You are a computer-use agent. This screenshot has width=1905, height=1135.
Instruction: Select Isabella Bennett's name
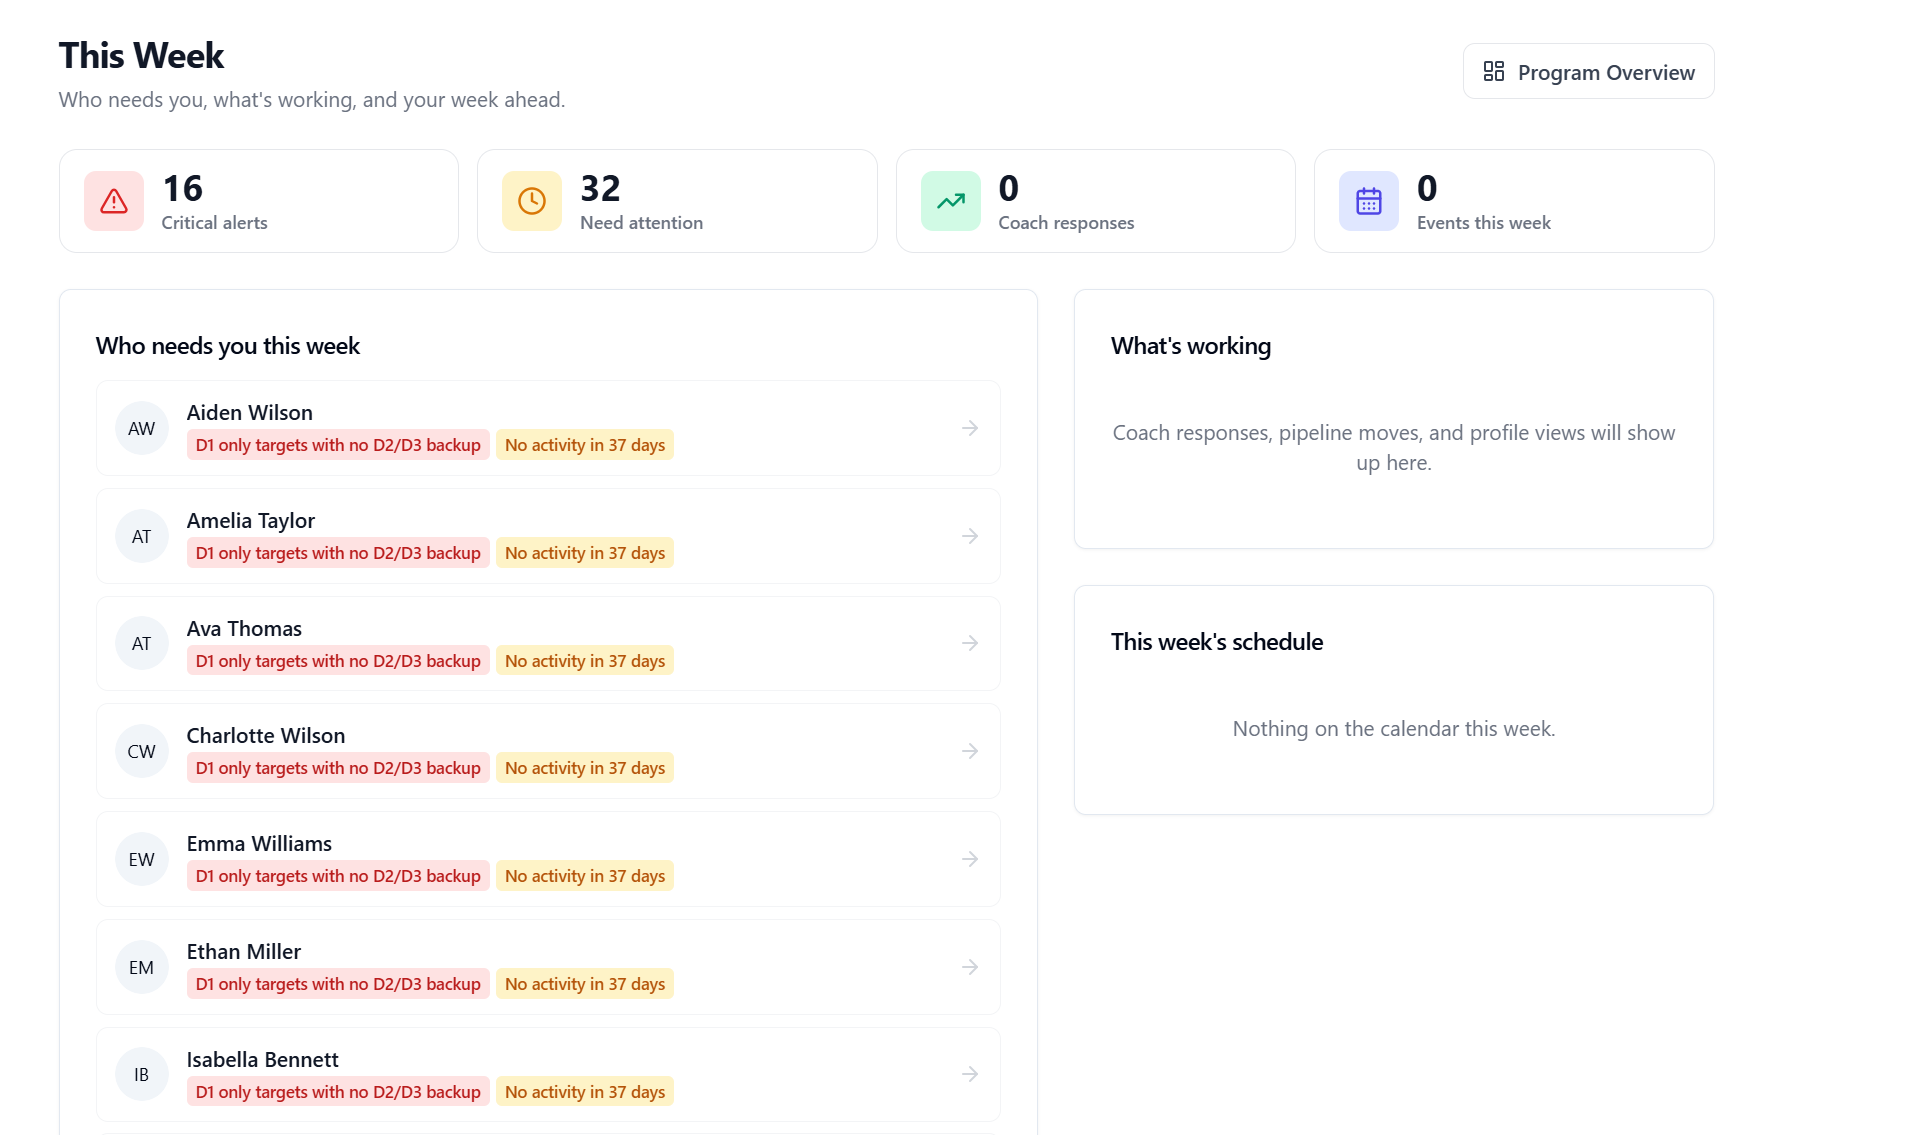pos(263,1059)
